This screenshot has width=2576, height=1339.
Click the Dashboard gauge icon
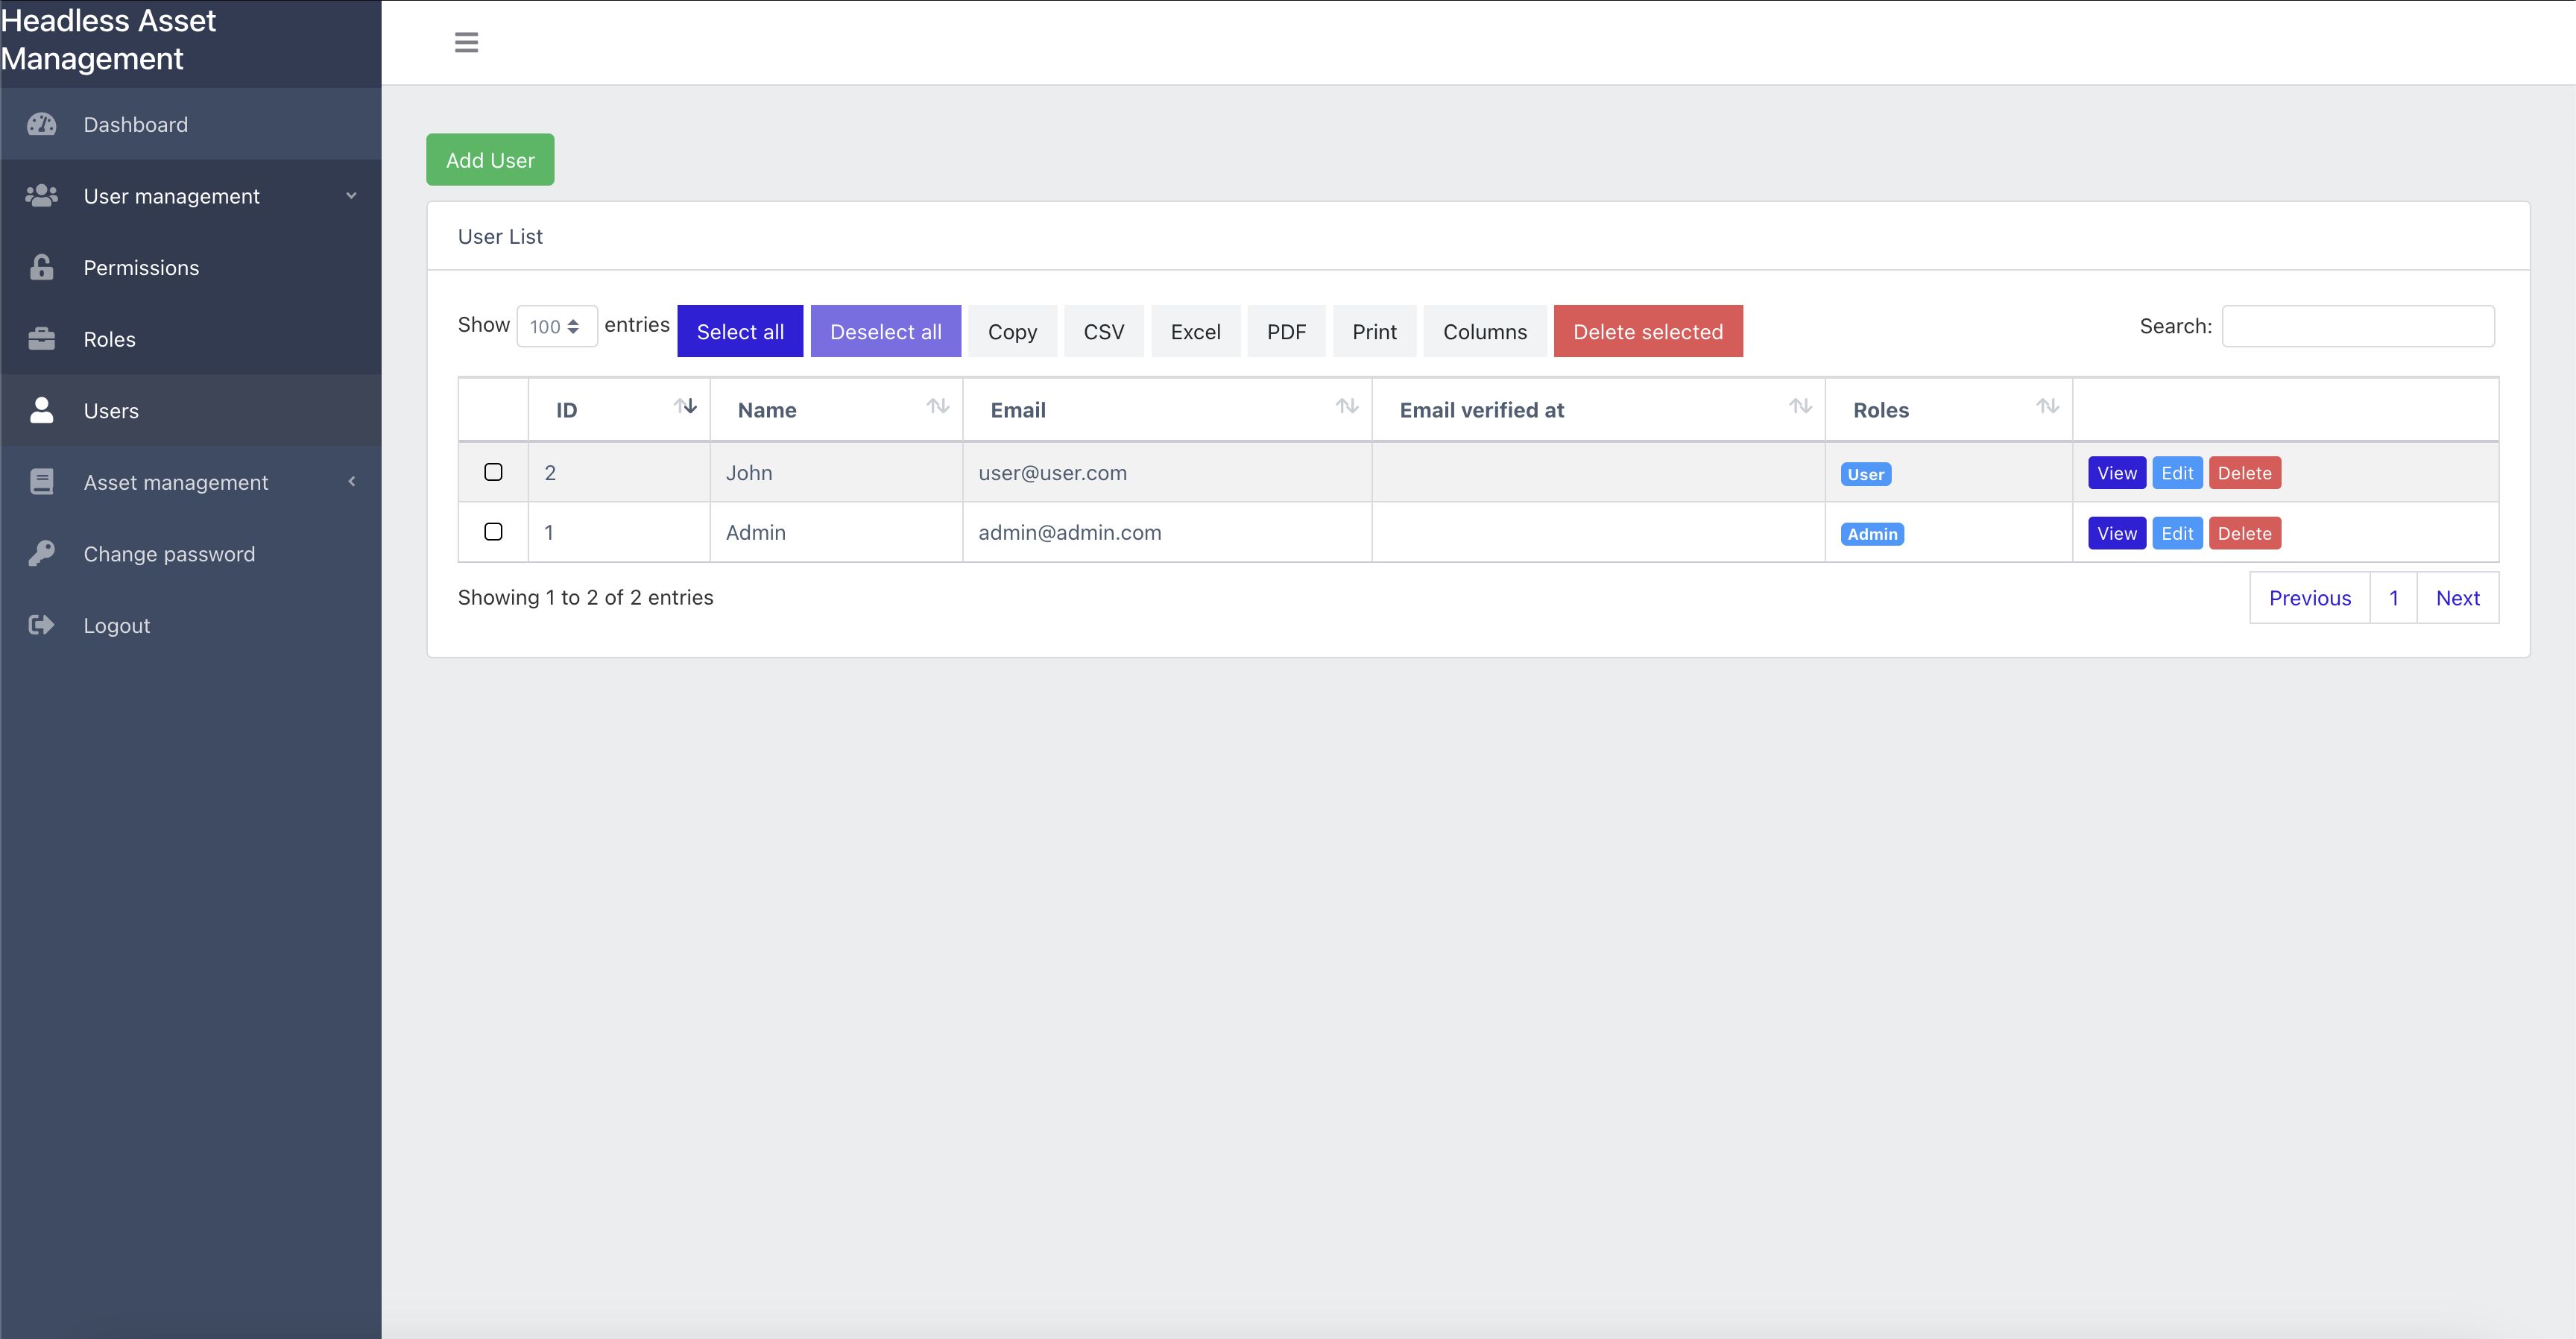click(41, 124)
